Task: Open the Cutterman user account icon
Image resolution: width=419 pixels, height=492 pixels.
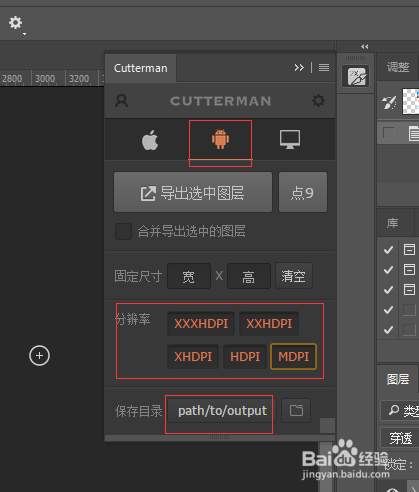Action: [121, 101]
